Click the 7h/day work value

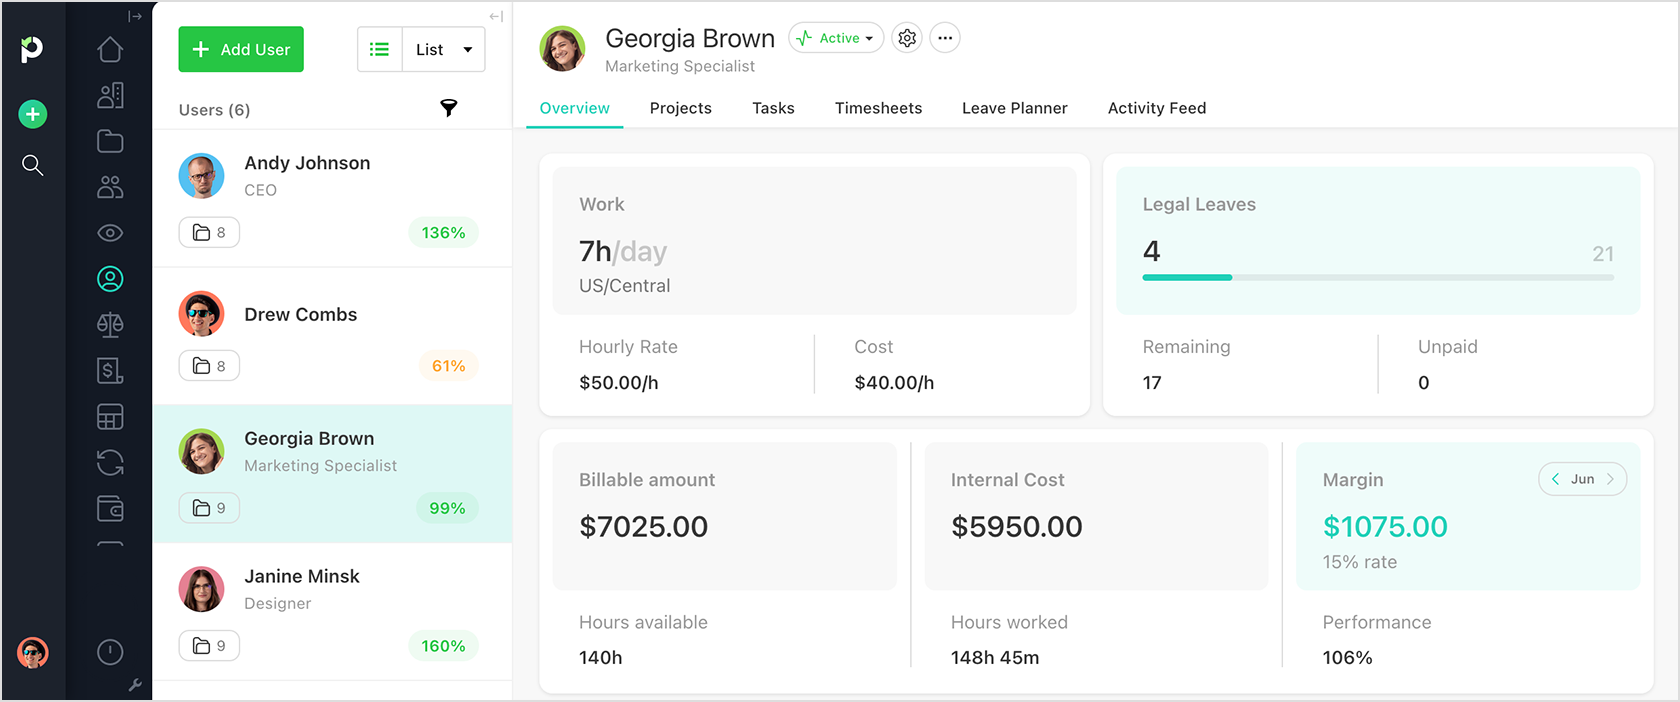pyautogui.click(x=623, y=252)
